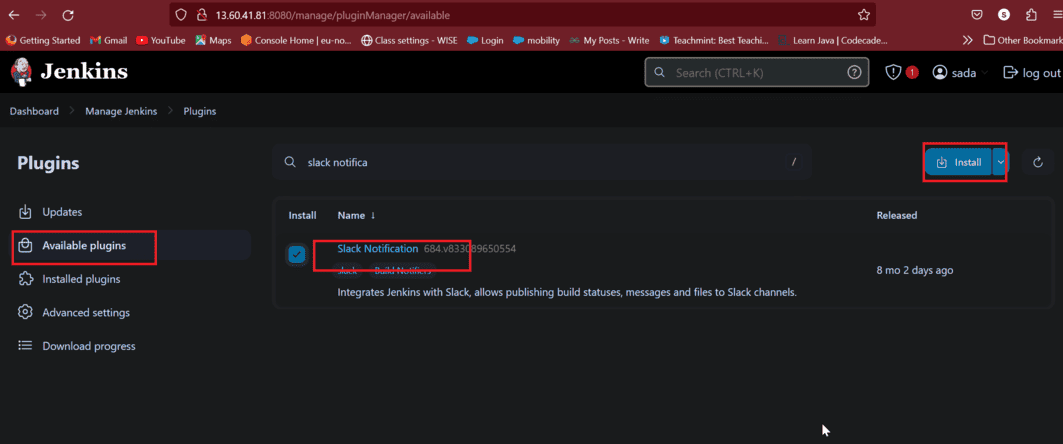Open the Pocket save icon in the toolbar
Screen dimensions: 1063x444
coord(977,15)
